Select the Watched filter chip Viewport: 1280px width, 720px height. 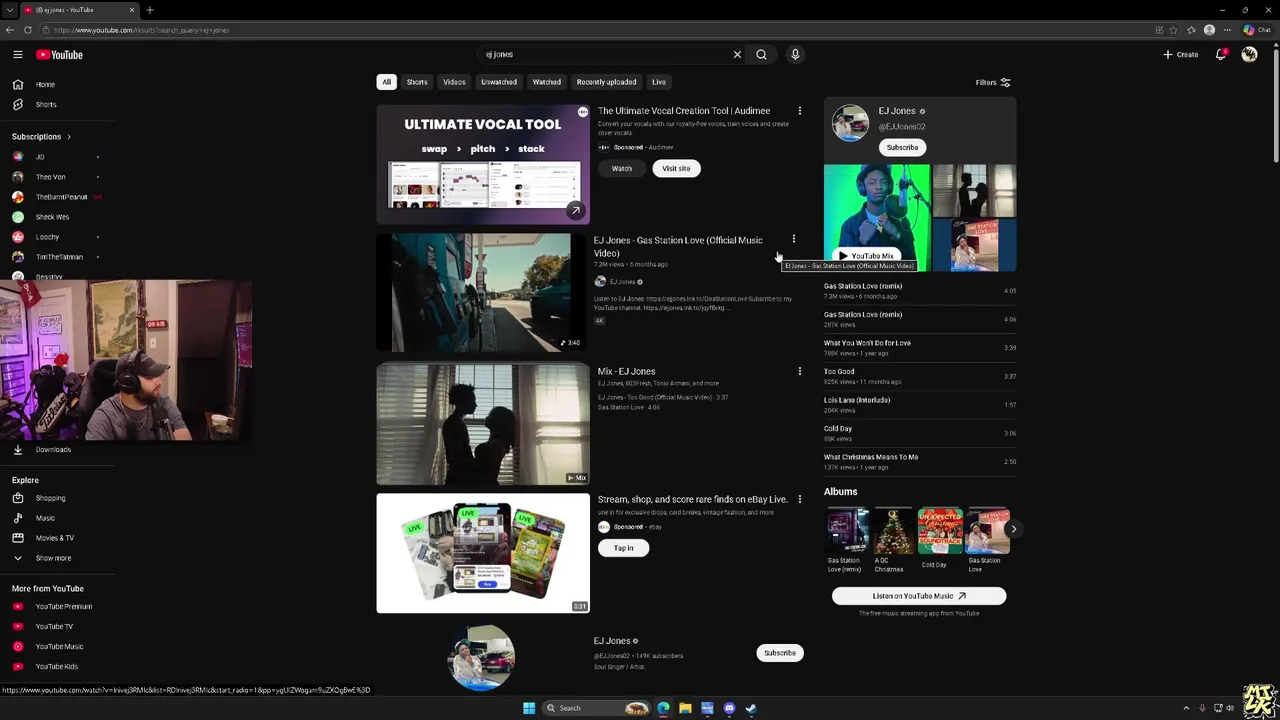[547, 82]
